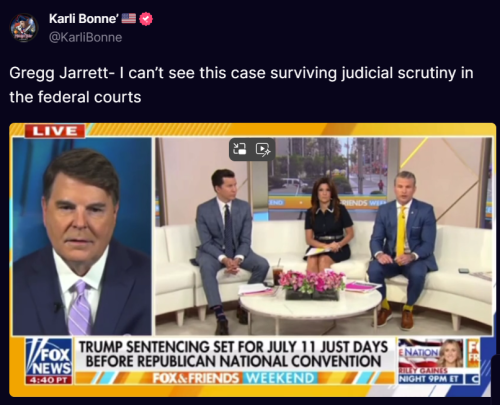
Task: Click the 4:40 PT time stamp
Action: point(49,380)
